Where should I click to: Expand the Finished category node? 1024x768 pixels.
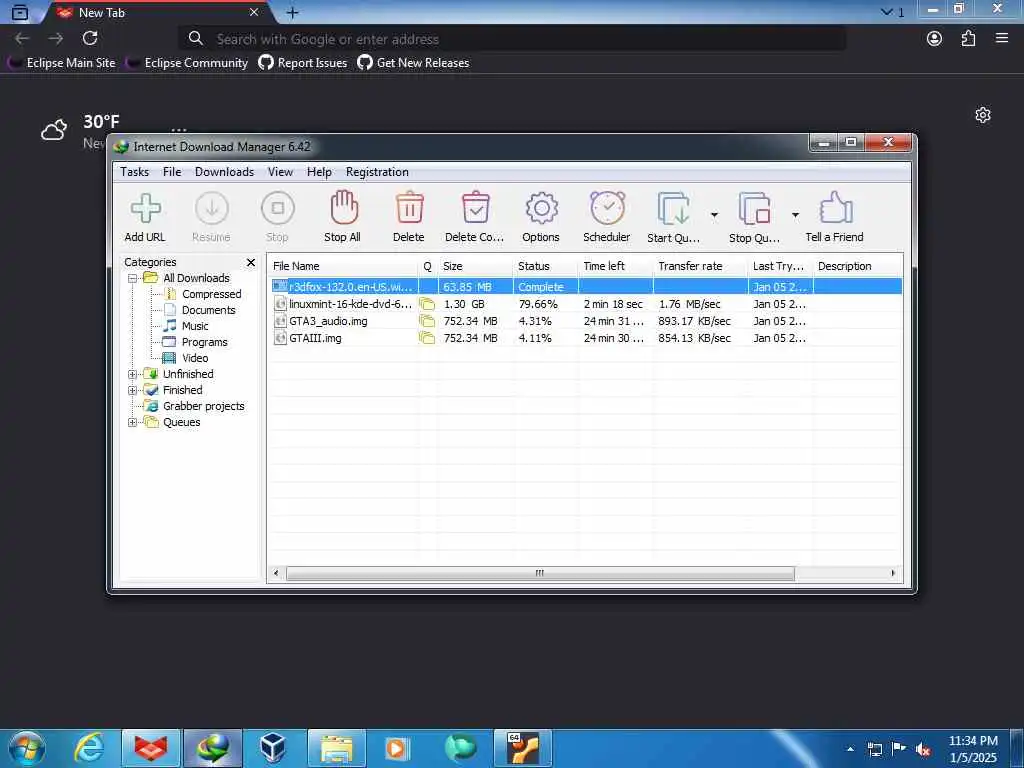point(133,391)
